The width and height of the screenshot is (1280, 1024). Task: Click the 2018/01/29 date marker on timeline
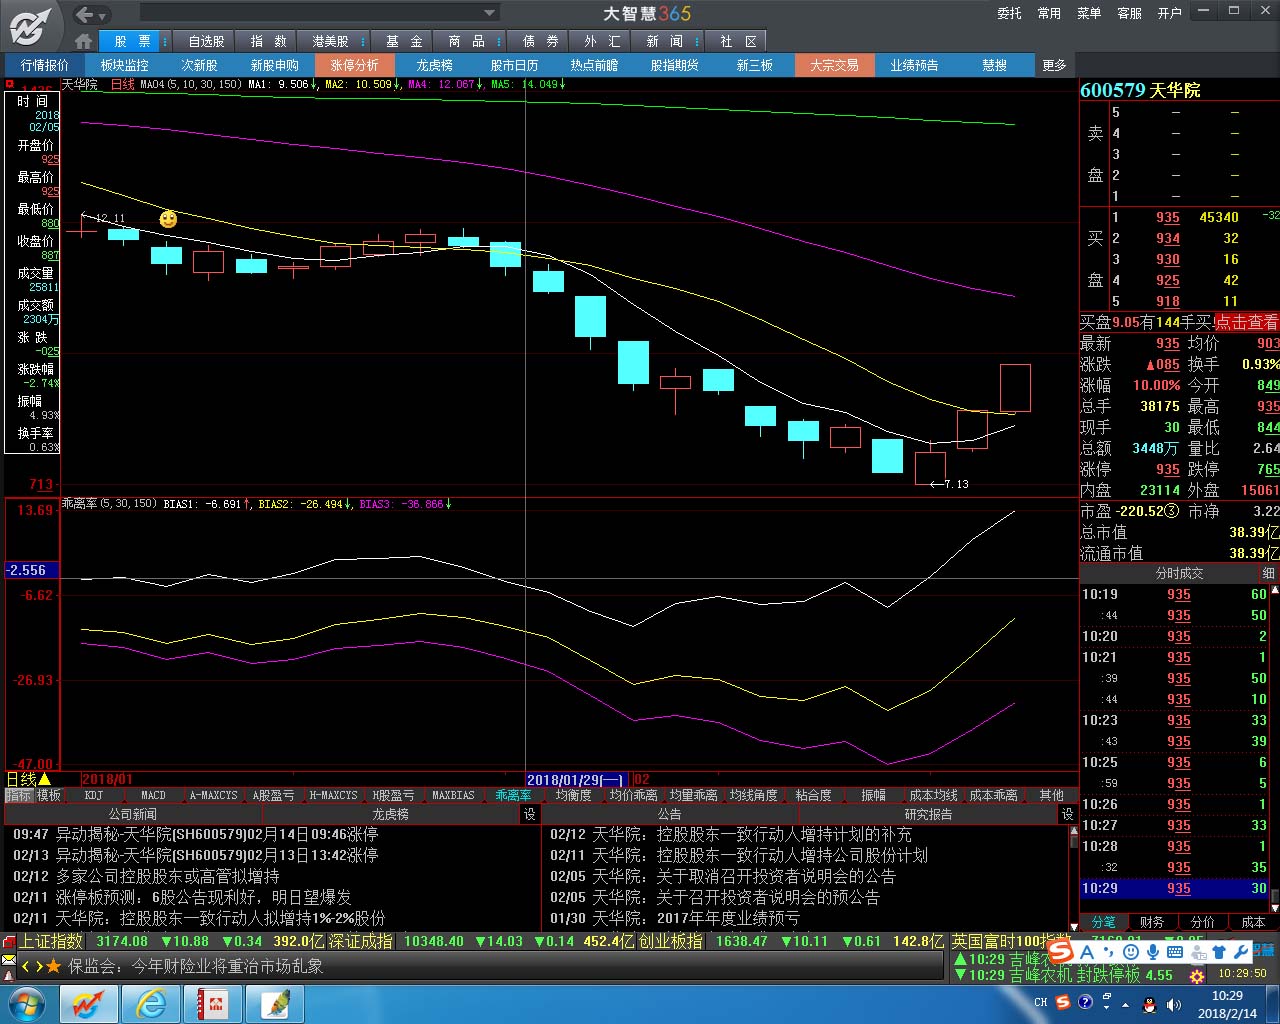click(x=577, y=779)
